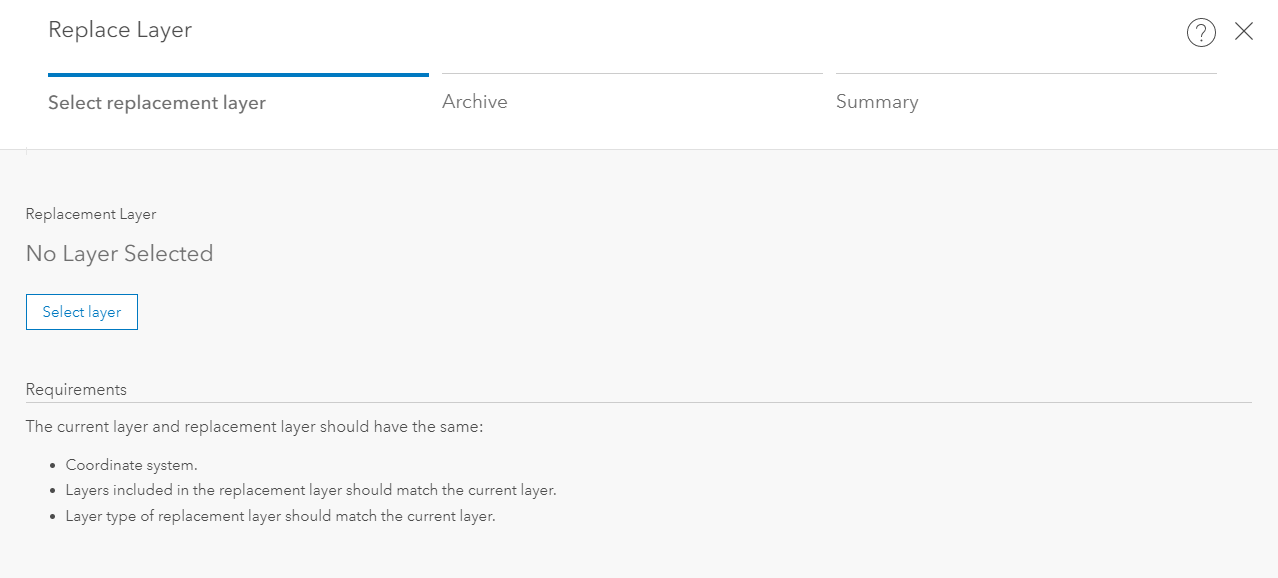Click the Select layer button
1278x578 pixels.
coord(82,312)
